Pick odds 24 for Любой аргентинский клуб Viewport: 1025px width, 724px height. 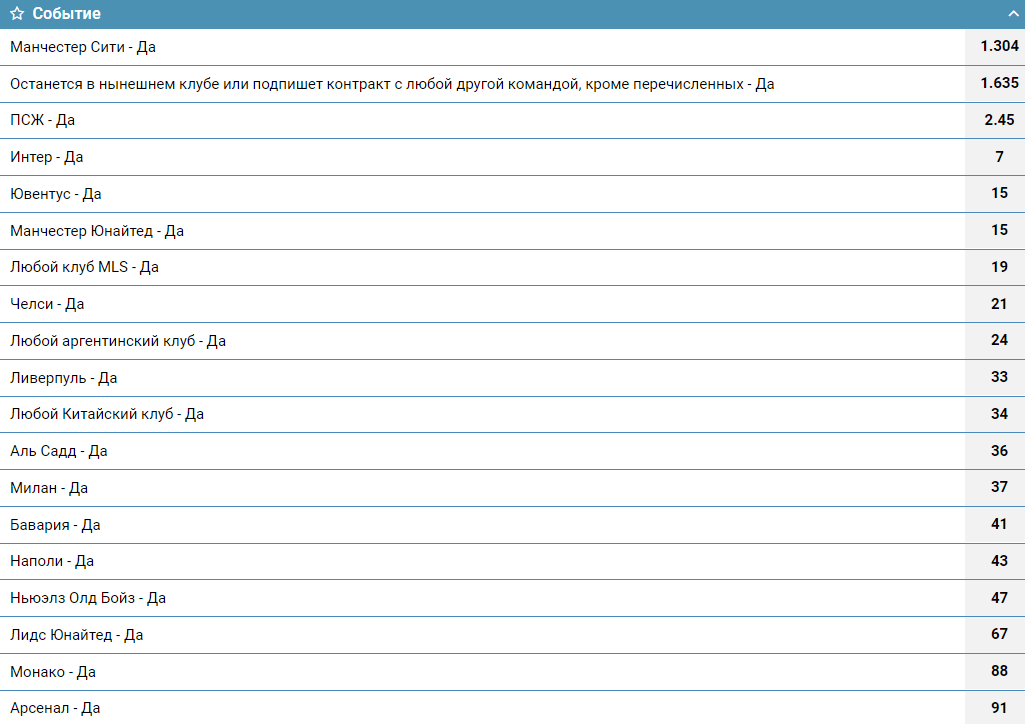(x=995, y=340)
